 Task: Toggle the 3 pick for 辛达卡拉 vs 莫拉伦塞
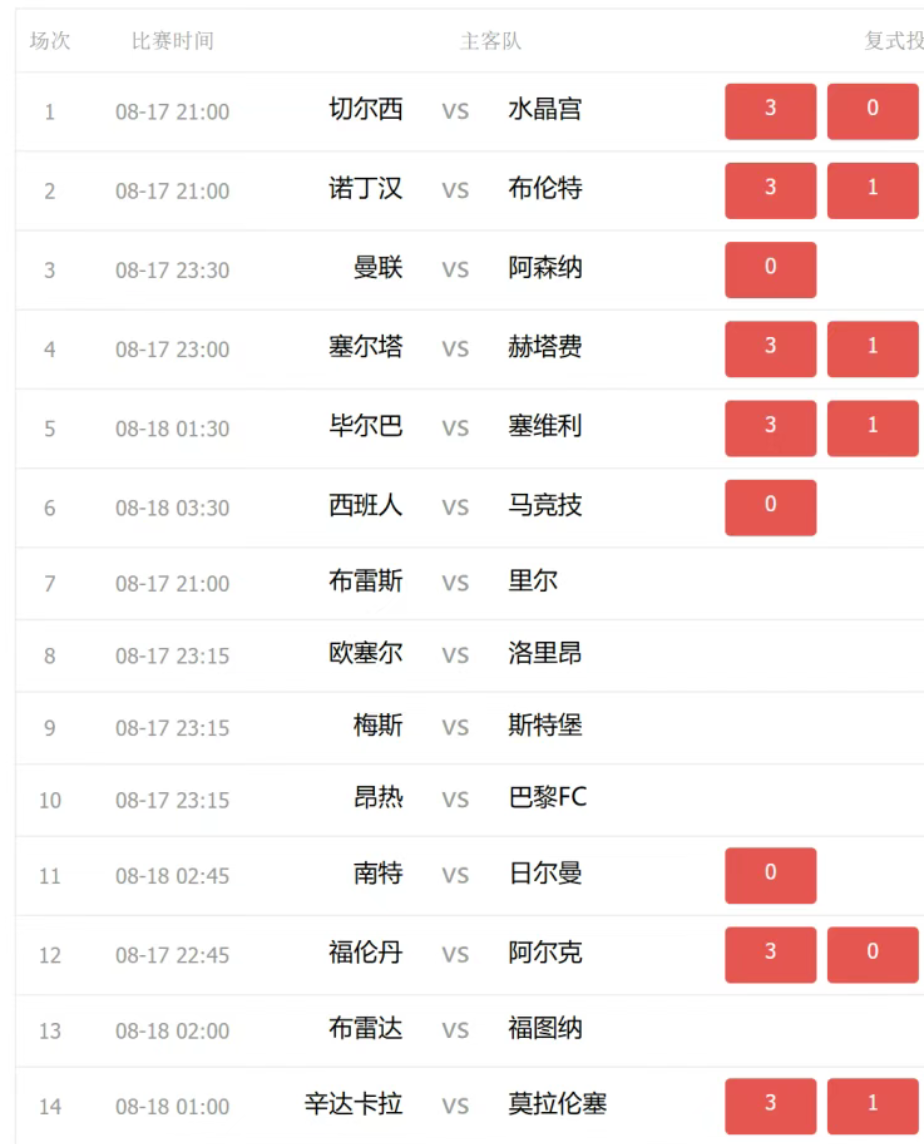tap(770, 1106)
